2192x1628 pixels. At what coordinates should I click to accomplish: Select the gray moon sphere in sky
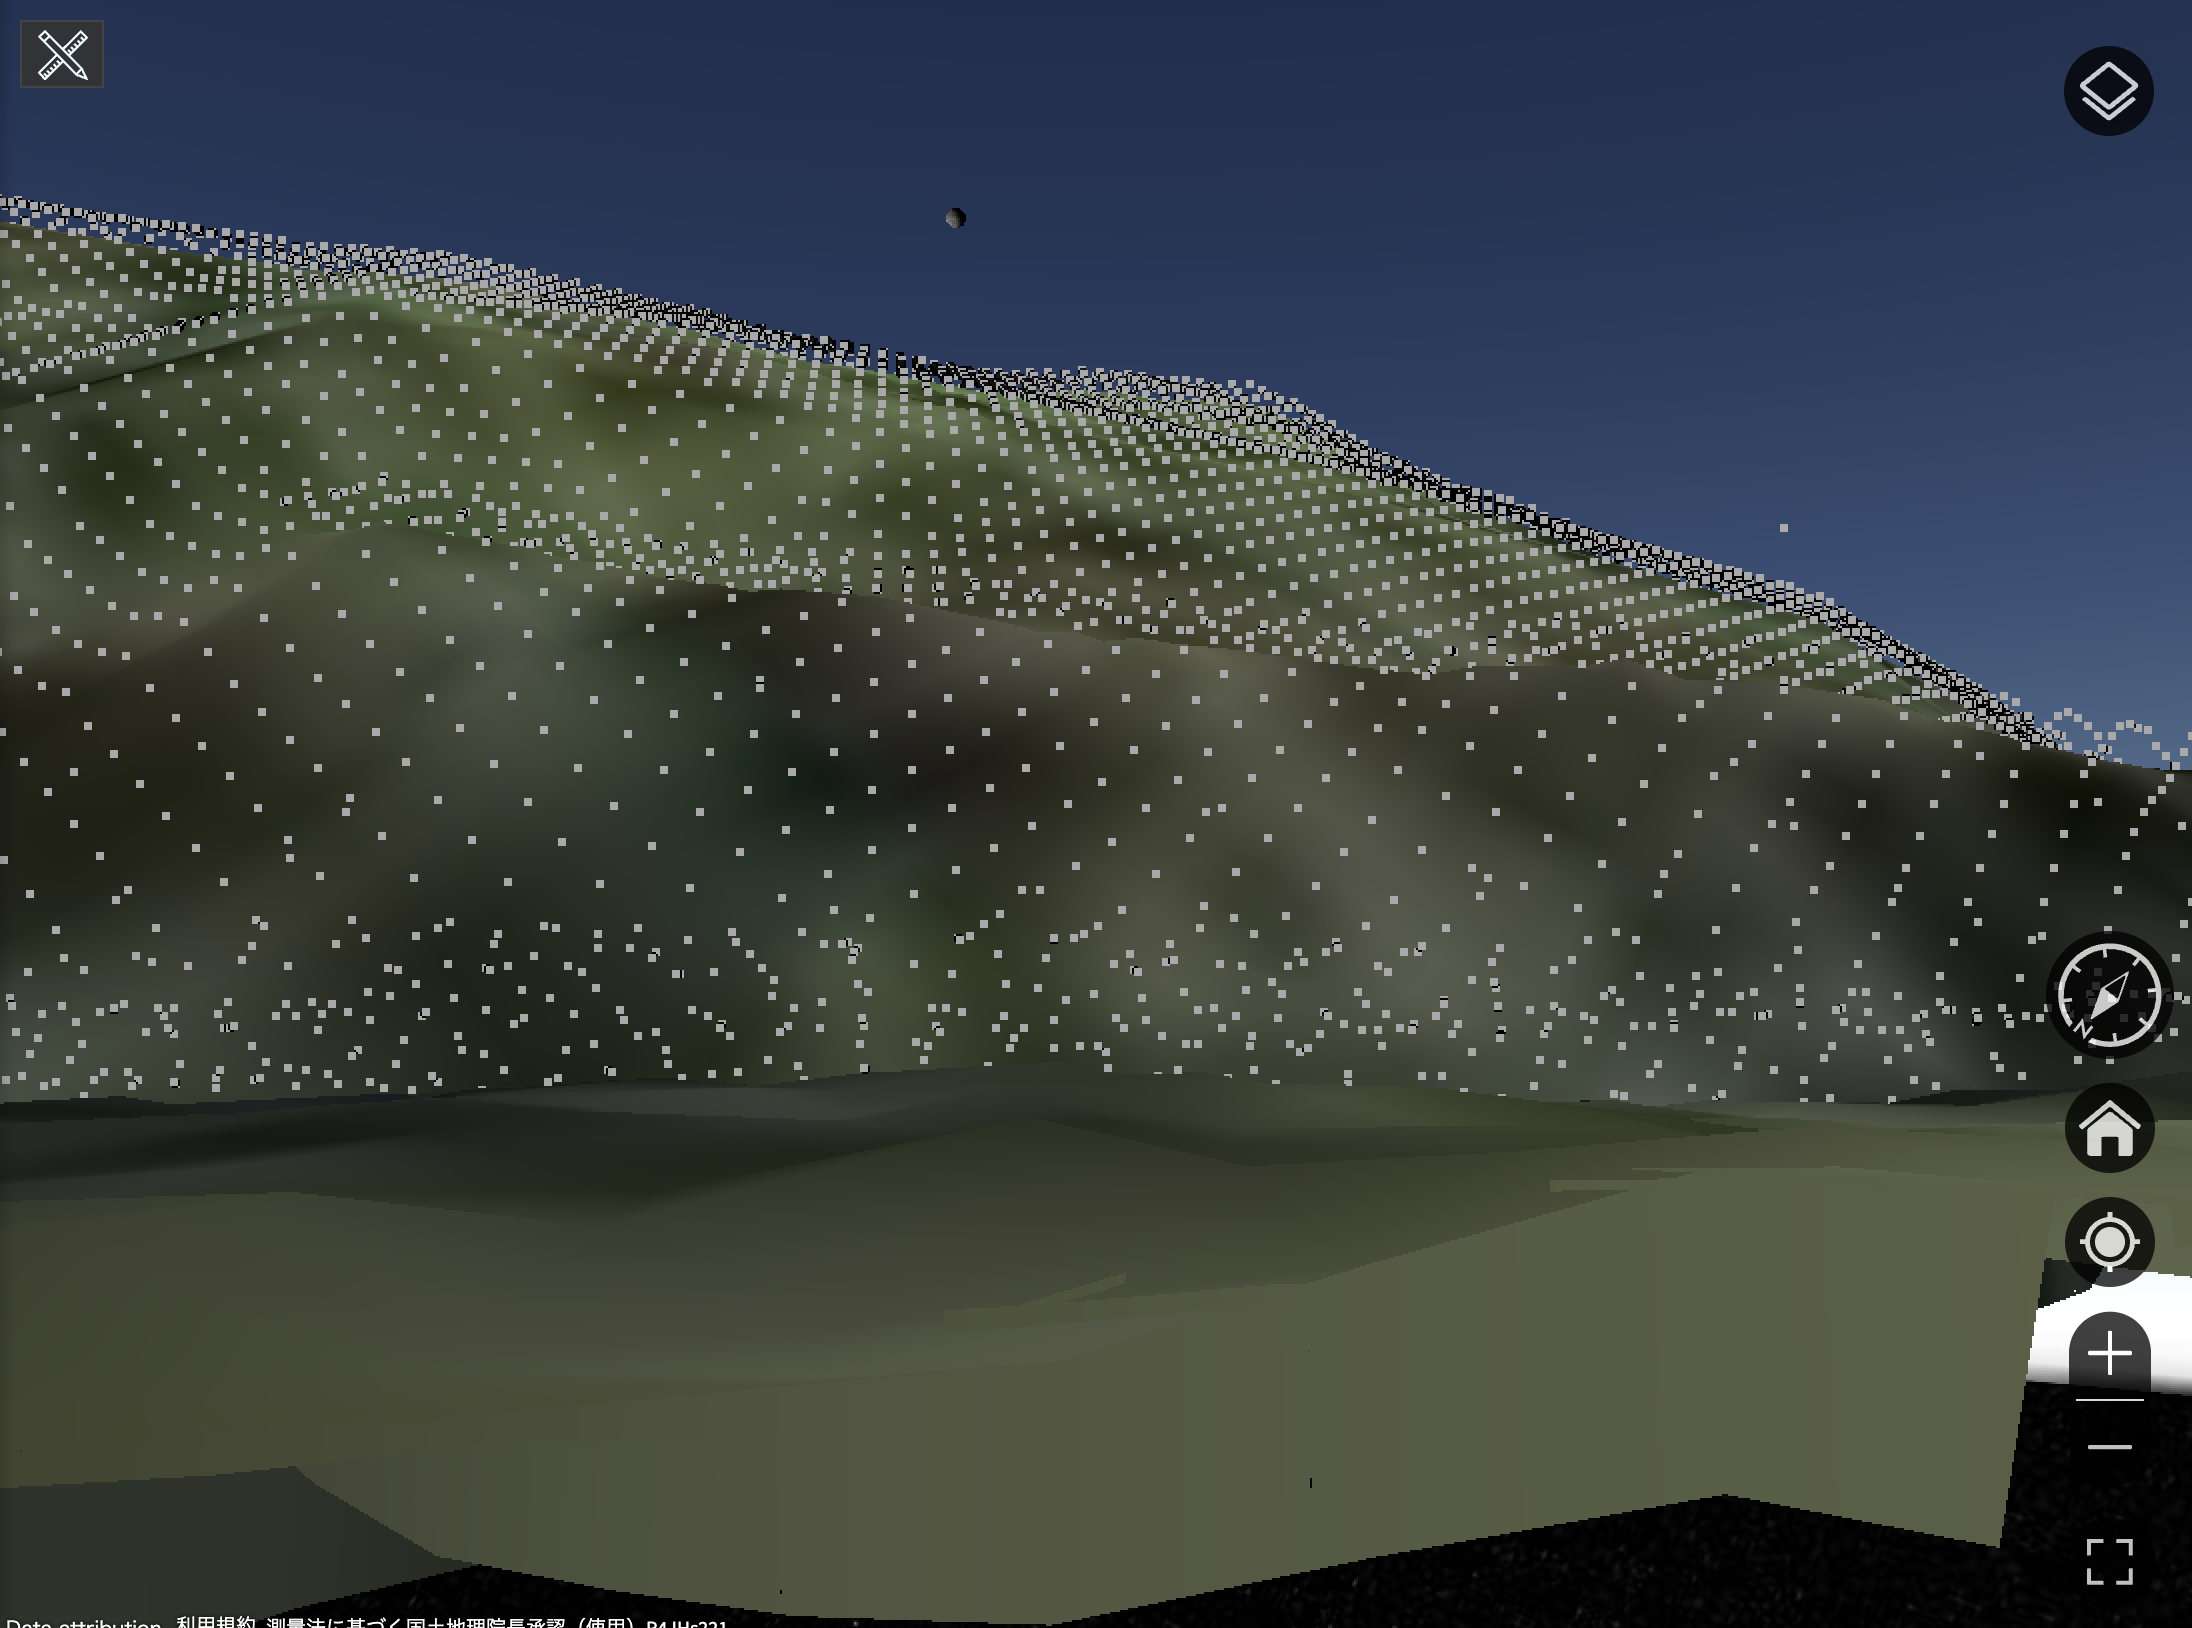pyautogui.click(x=955, y=218)
